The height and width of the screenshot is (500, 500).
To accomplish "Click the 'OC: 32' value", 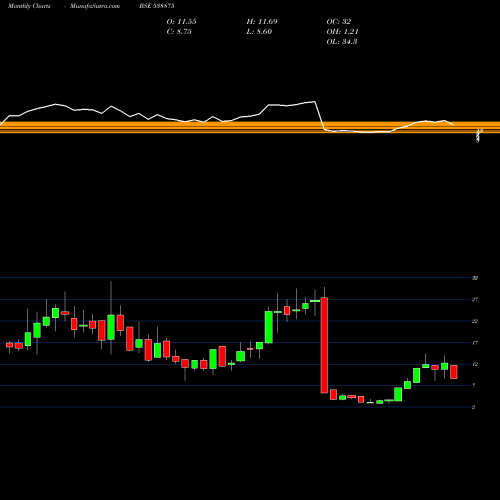I will [x=339, y=22].
